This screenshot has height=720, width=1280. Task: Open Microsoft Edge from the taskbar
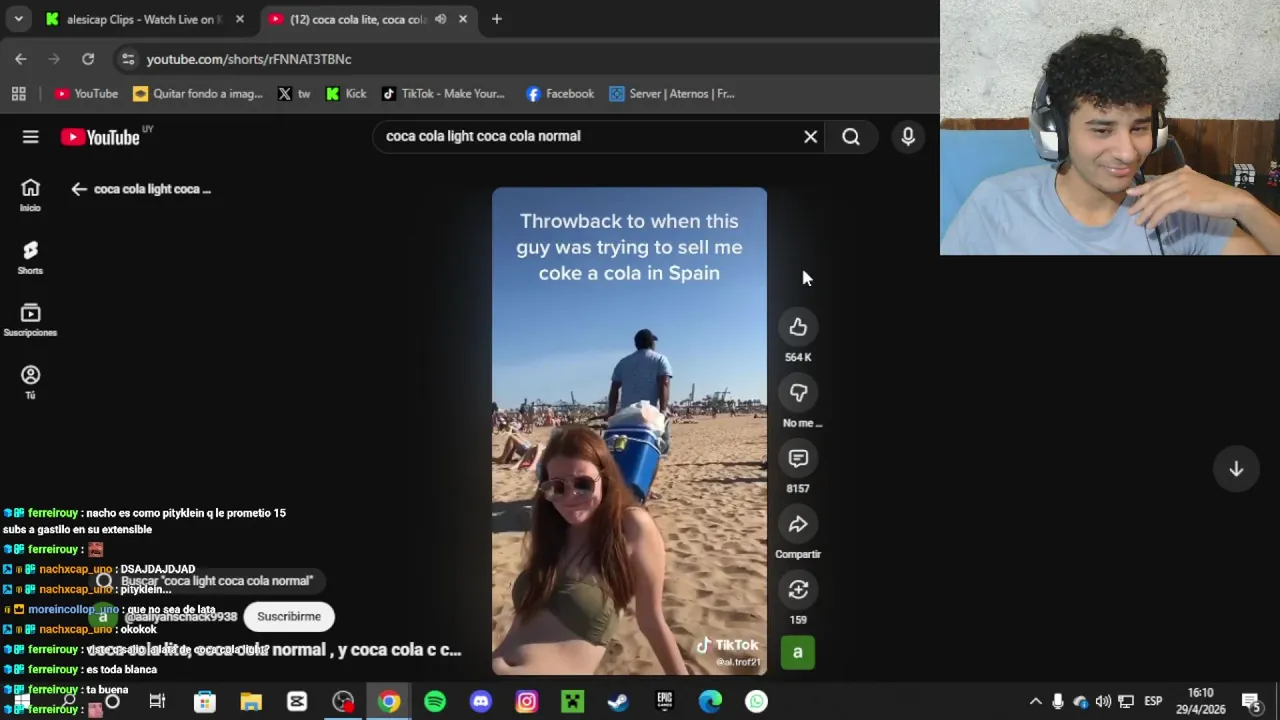pyautogui.click(x=710, y=702)
